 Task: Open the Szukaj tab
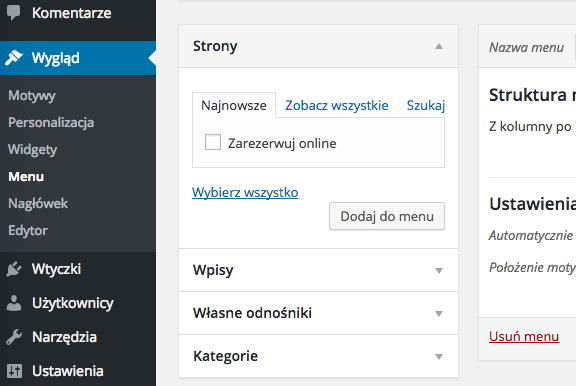426,105
